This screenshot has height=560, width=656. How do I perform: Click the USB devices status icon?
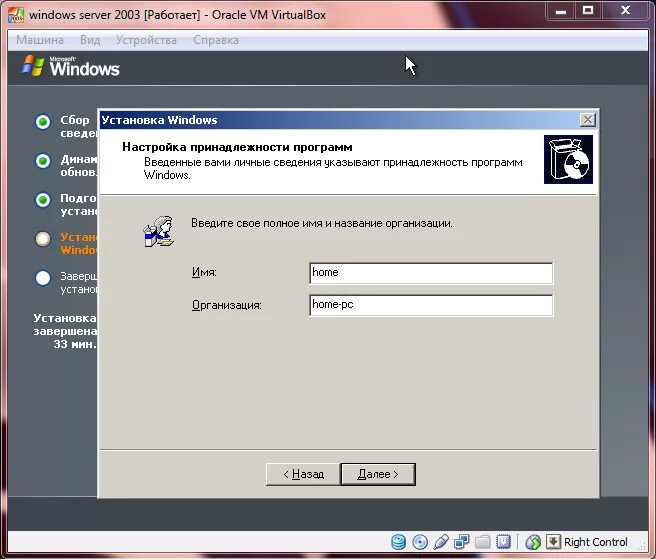tap(441, 542)
